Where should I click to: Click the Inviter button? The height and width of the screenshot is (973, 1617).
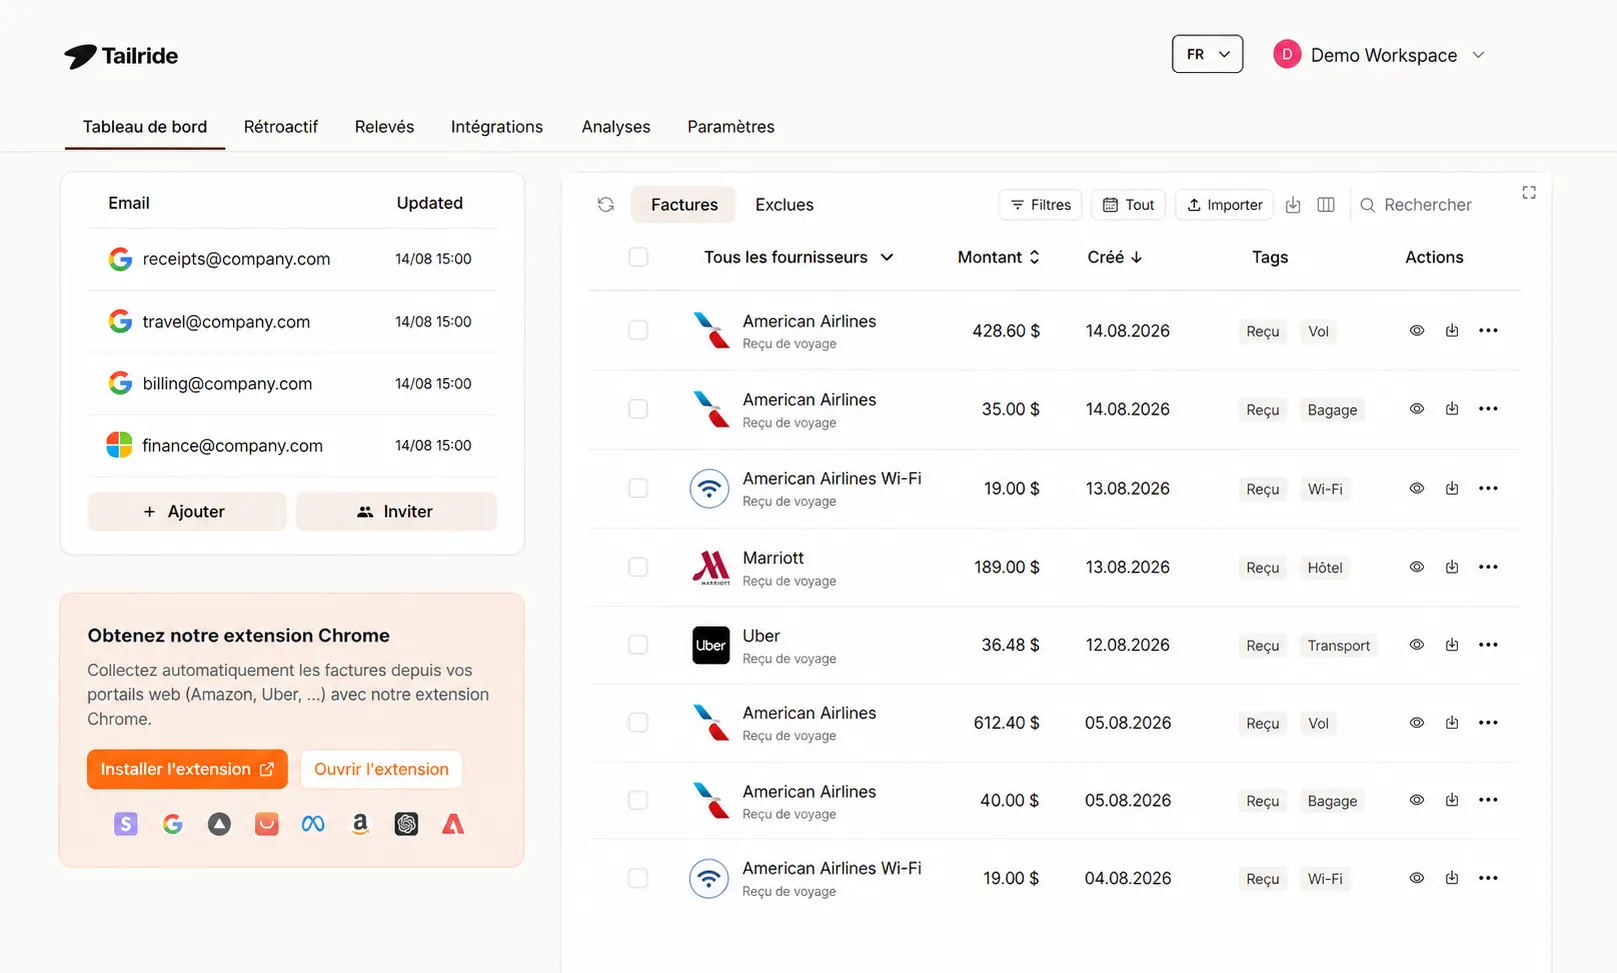pos(396,511)
